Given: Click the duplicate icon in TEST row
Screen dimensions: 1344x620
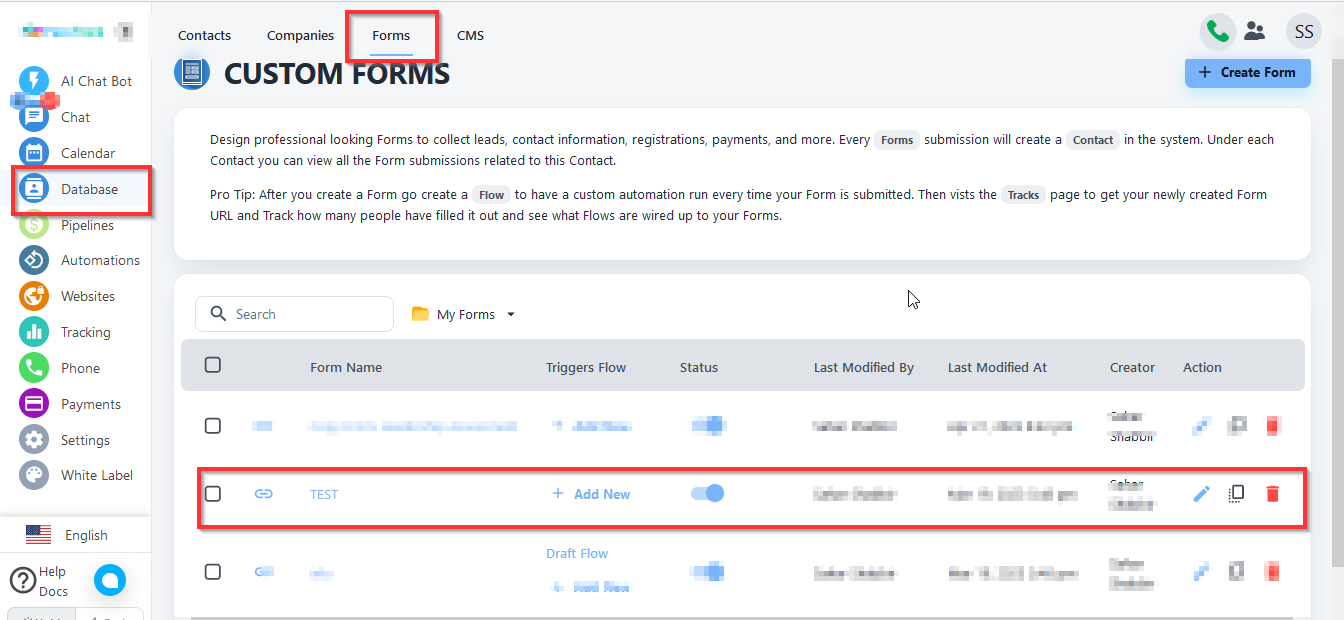Looking at the screenshot, I should [x=1237, y=494].
